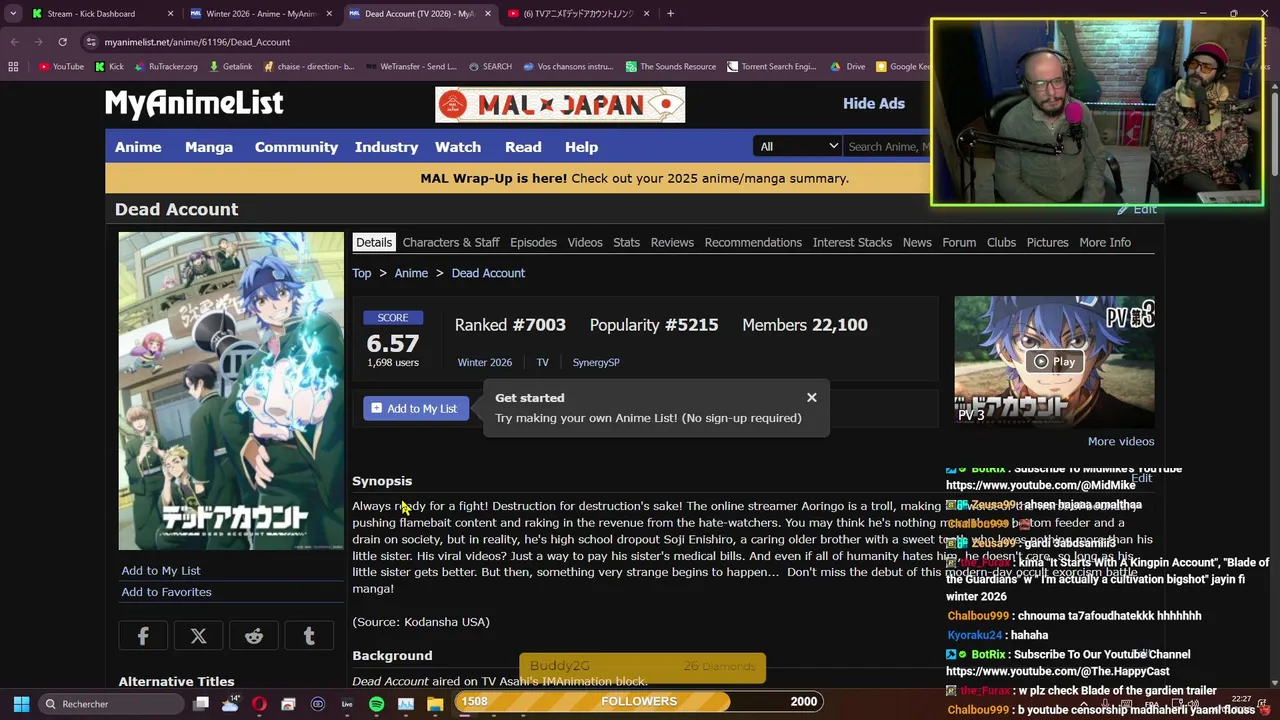Open the weather widget on the taskbar
The height and width of the screenshot is (720, 1280).
pos(230,704)
